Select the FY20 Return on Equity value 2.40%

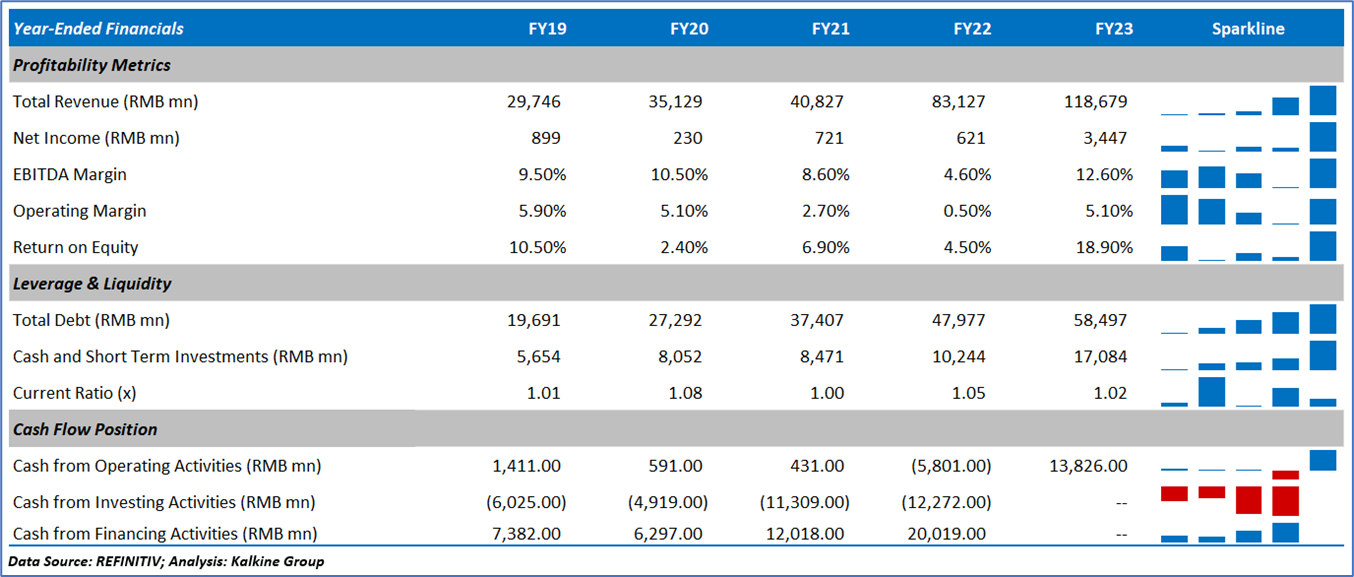680,247
